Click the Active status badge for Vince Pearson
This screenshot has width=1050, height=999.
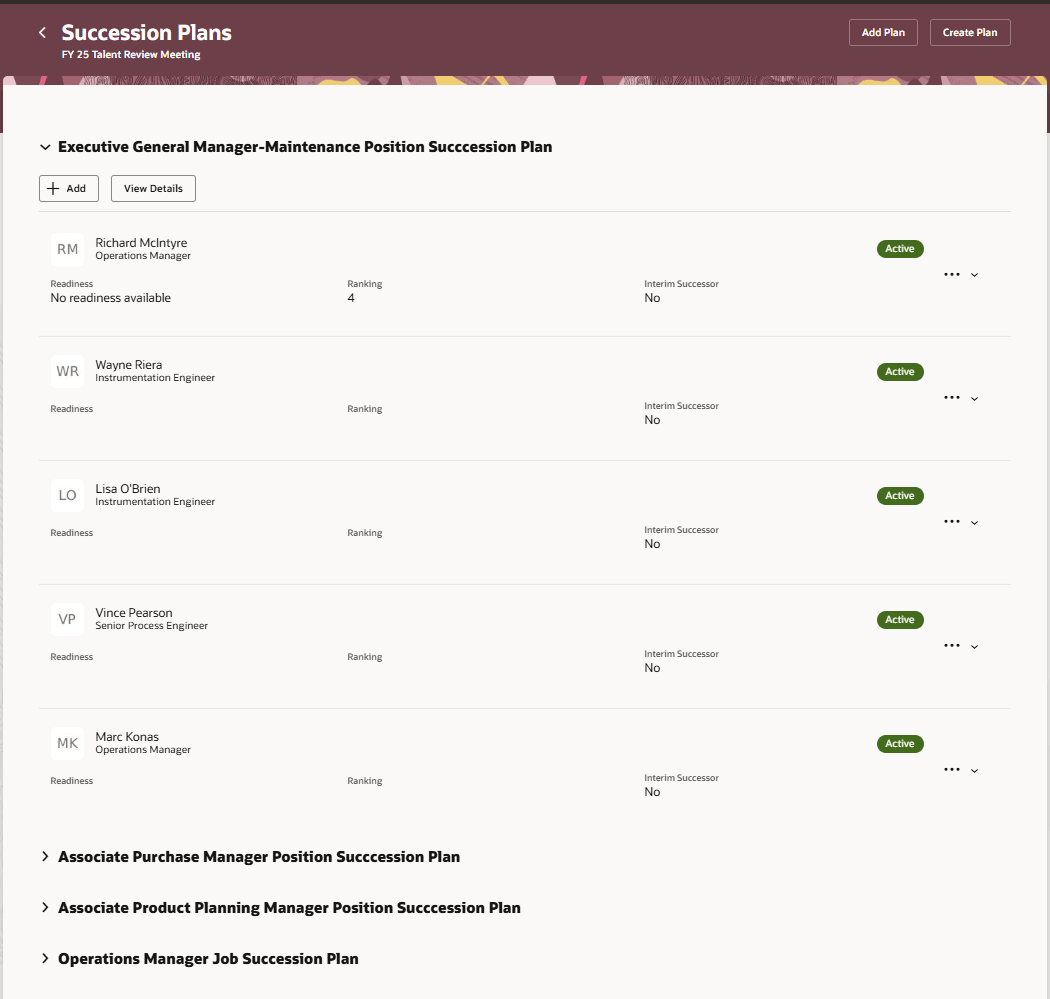coord(899,619)
